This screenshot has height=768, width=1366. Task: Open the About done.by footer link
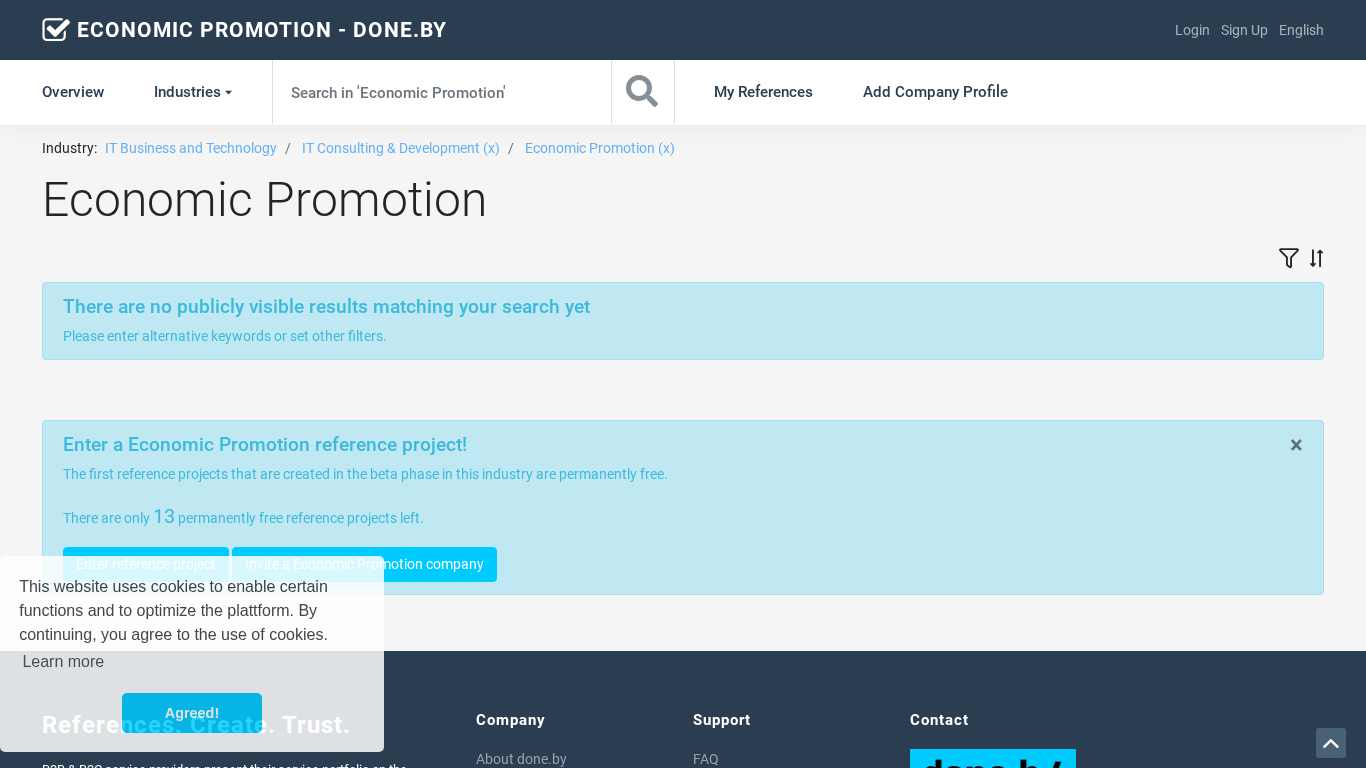click(521, 759)
